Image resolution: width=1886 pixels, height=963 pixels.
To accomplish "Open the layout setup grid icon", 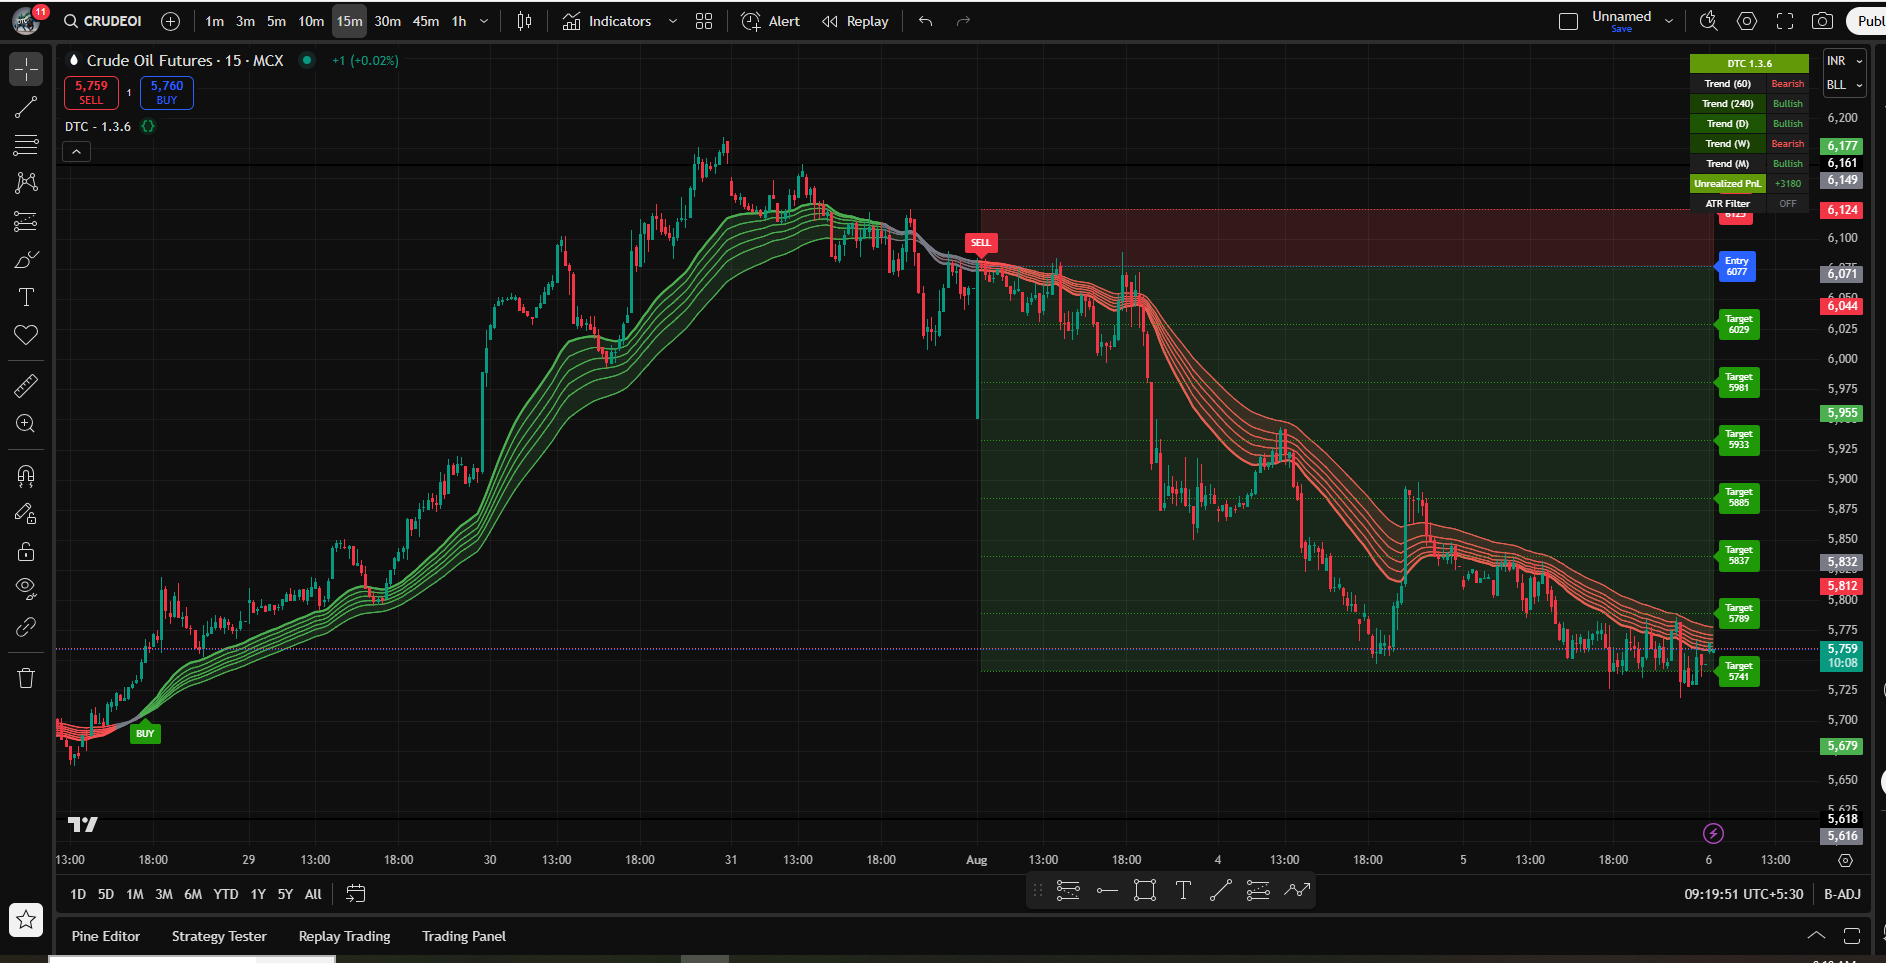I will (704, 21).
